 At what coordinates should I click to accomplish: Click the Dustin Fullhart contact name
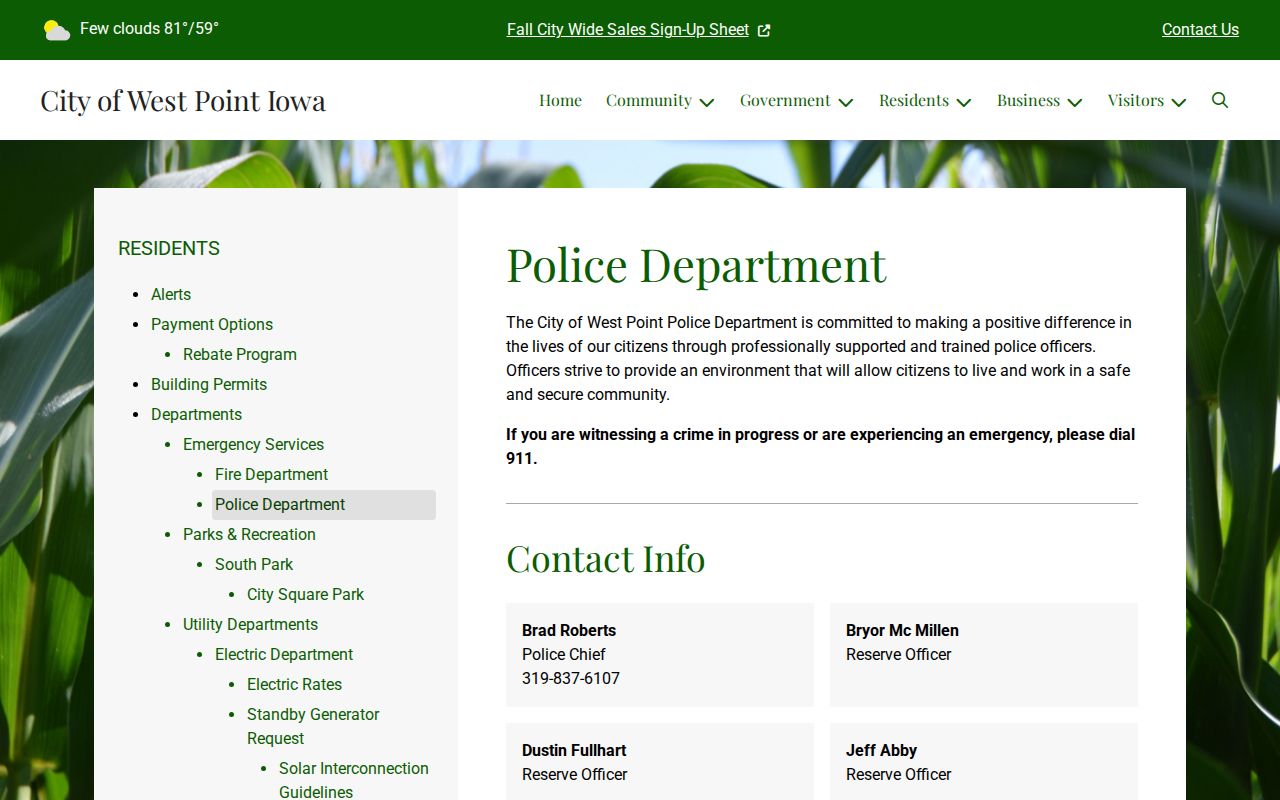tap(574, 750)
